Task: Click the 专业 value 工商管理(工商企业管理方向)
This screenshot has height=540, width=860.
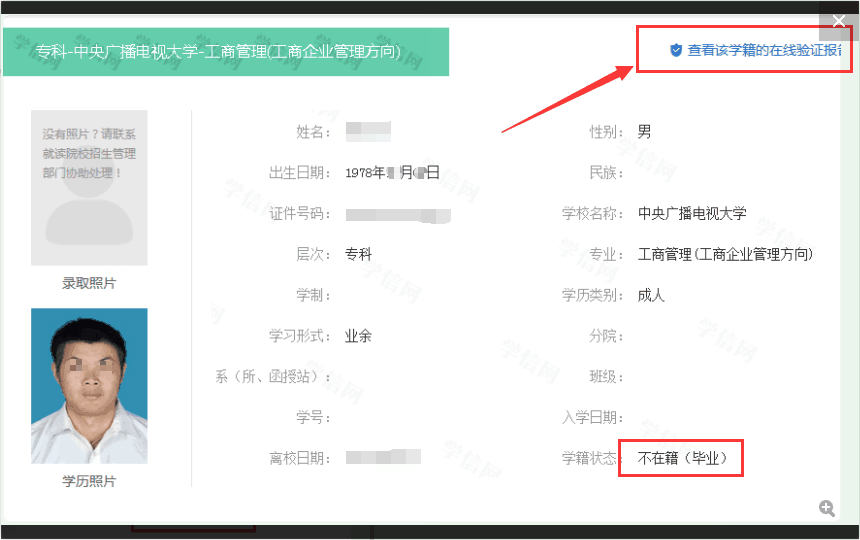Action: coord(725,254)
